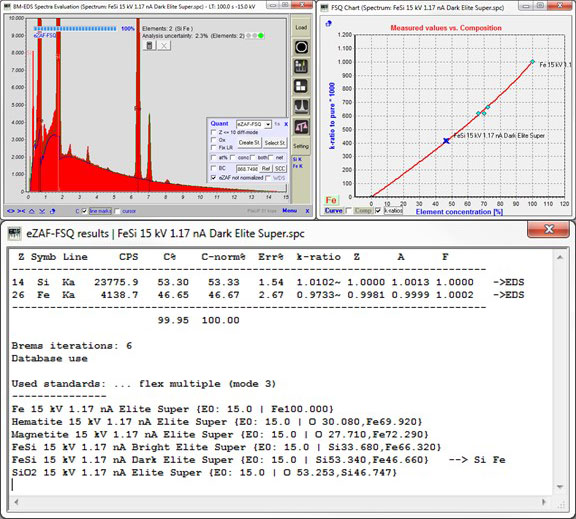Image resolution: width=576 pixels, height=519 pixels.
Task: Open the Setting button in sidebar
Action: (301, 146)
